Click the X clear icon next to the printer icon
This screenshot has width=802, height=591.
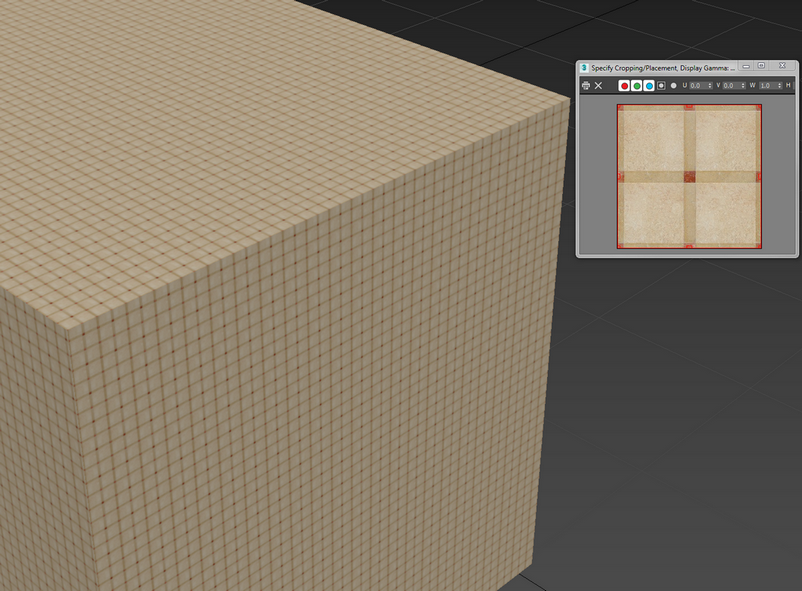pyautogui.click(x=598, y=86)
